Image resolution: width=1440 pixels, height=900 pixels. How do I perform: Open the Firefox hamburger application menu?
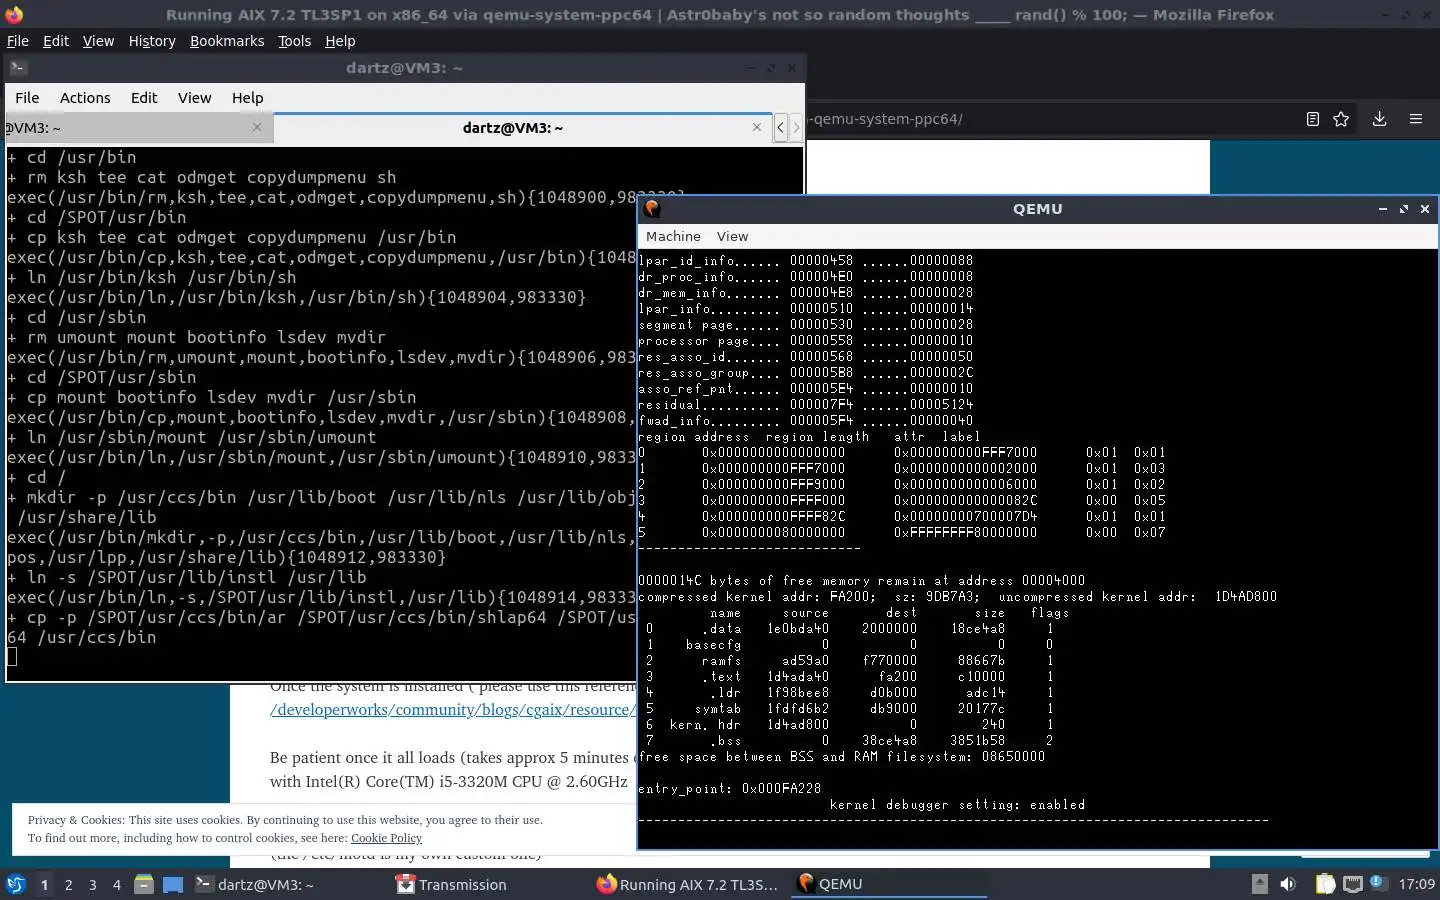(1416, 119)
